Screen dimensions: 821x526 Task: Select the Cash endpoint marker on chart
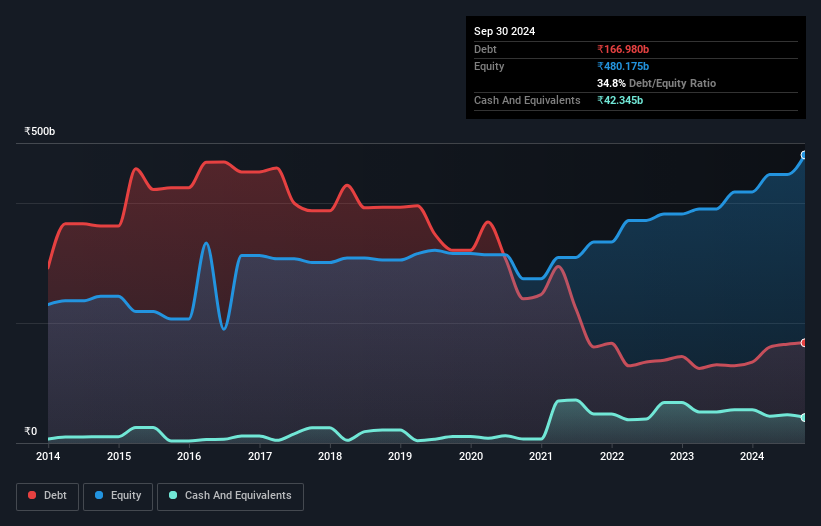804,418
